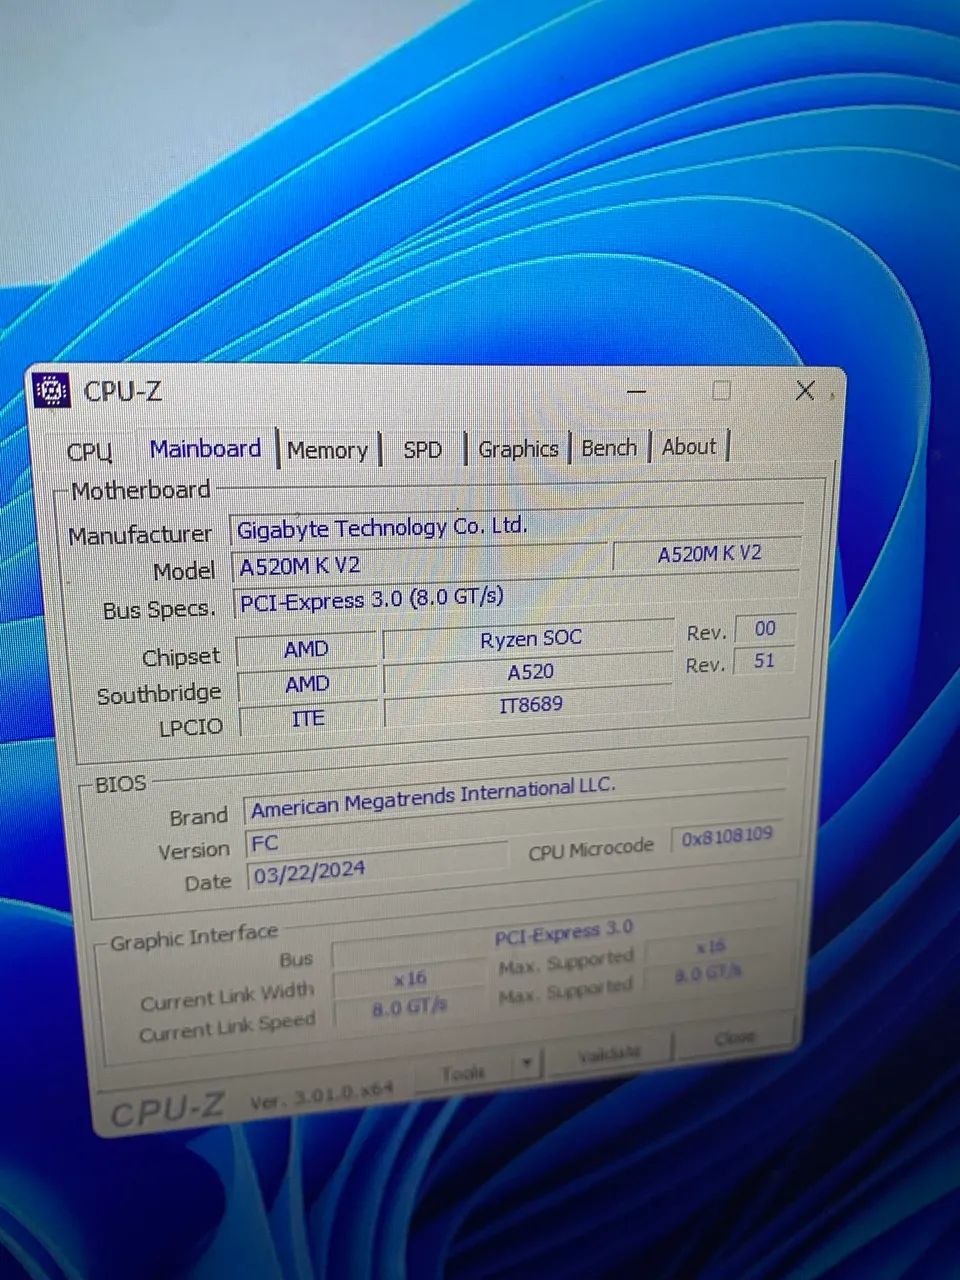Click the CPU-Z application icon in title bar
The image size is (960, 1280).
51,391
